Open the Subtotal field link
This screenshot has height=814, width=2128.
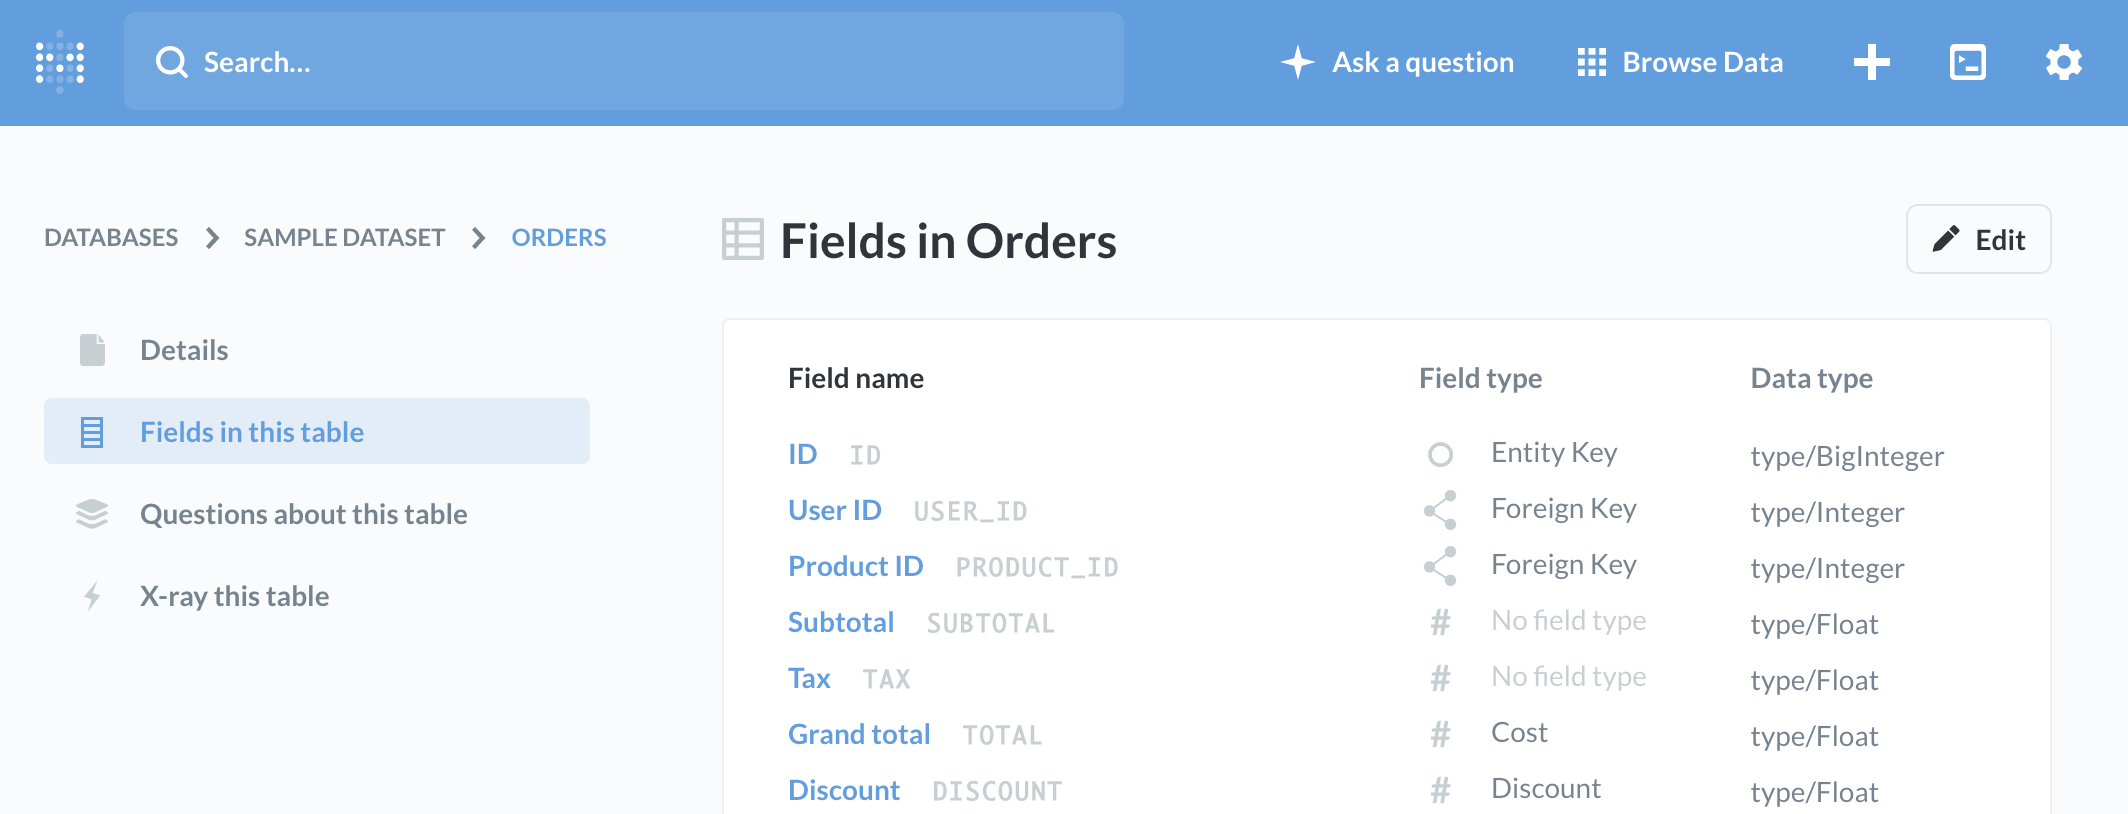click(x=840, y=622)
